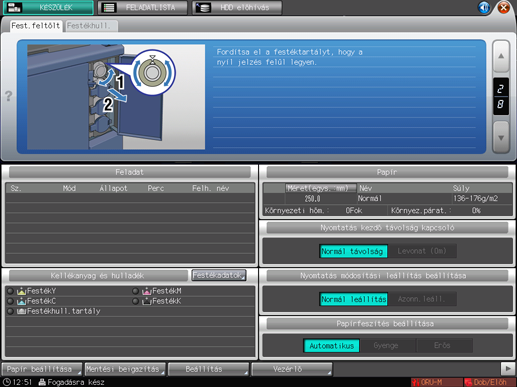517x387 pixels.
Task: Open the Festékadatok toner data button
Action: point(219,275)
